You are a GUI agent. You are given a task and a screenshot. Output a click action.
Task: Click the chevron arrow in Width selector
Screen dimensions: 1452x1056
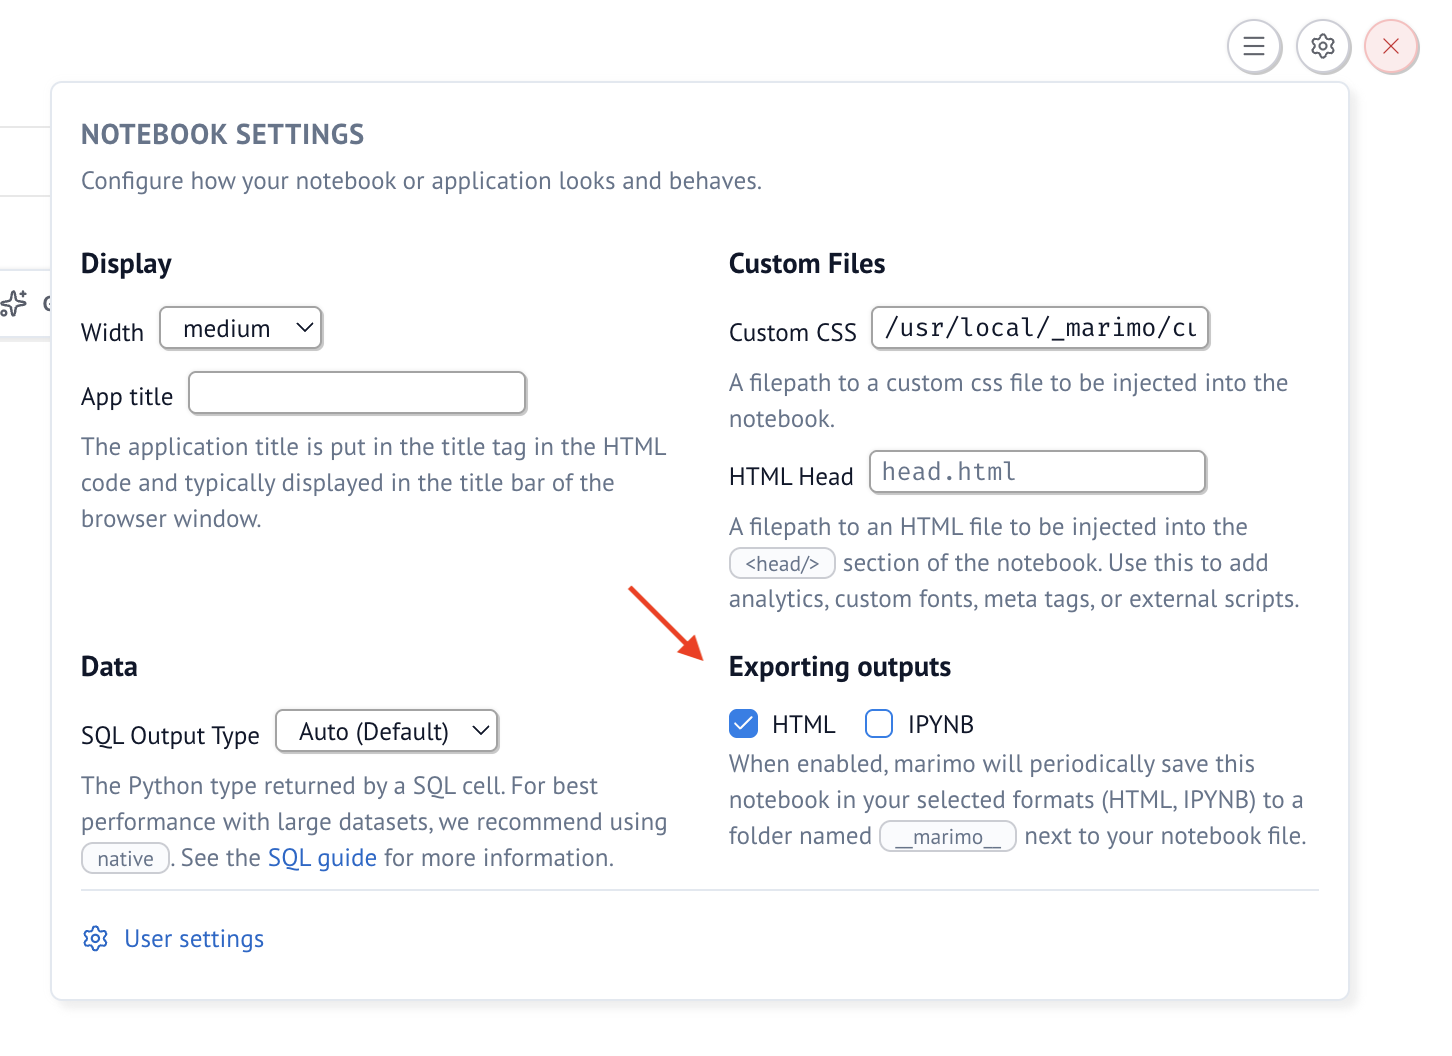(305, 328)
